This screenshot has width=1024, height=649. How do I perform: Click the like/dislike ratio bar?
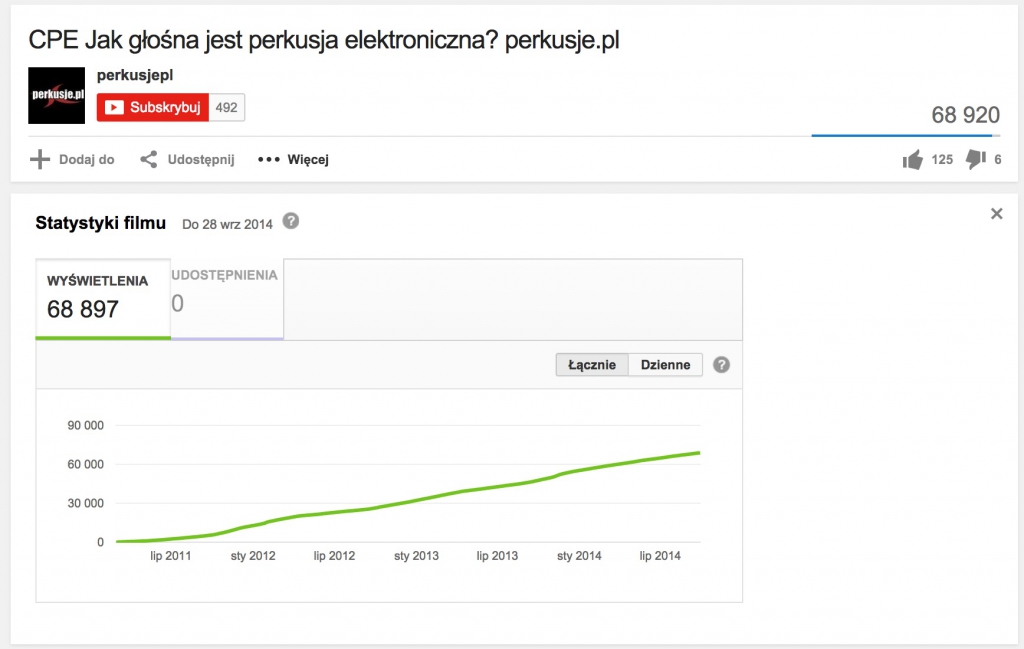tap(905, 135)
